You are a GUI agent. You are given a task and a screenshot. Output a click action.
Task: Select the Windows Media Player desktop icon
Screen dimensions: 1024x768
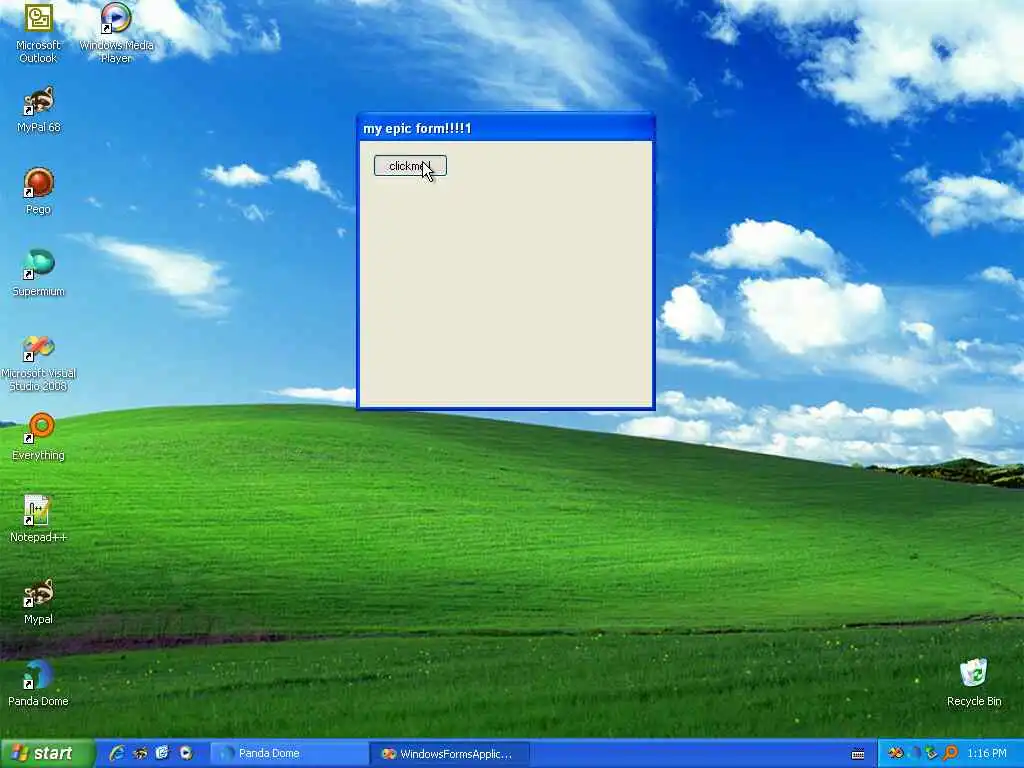click(116, 34)
